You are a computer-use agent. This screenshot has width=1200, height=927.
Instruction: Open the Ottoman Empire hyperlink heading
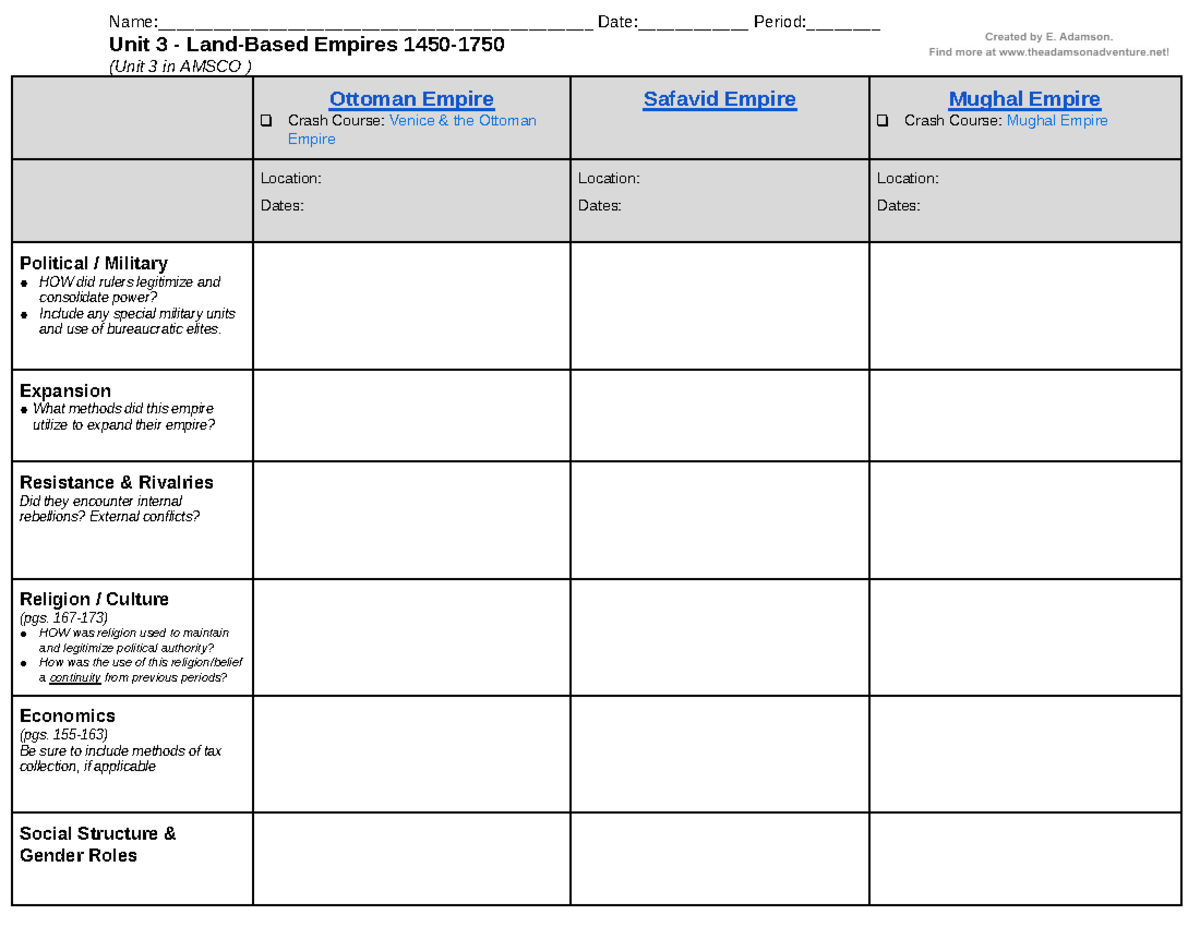(411, 99)
